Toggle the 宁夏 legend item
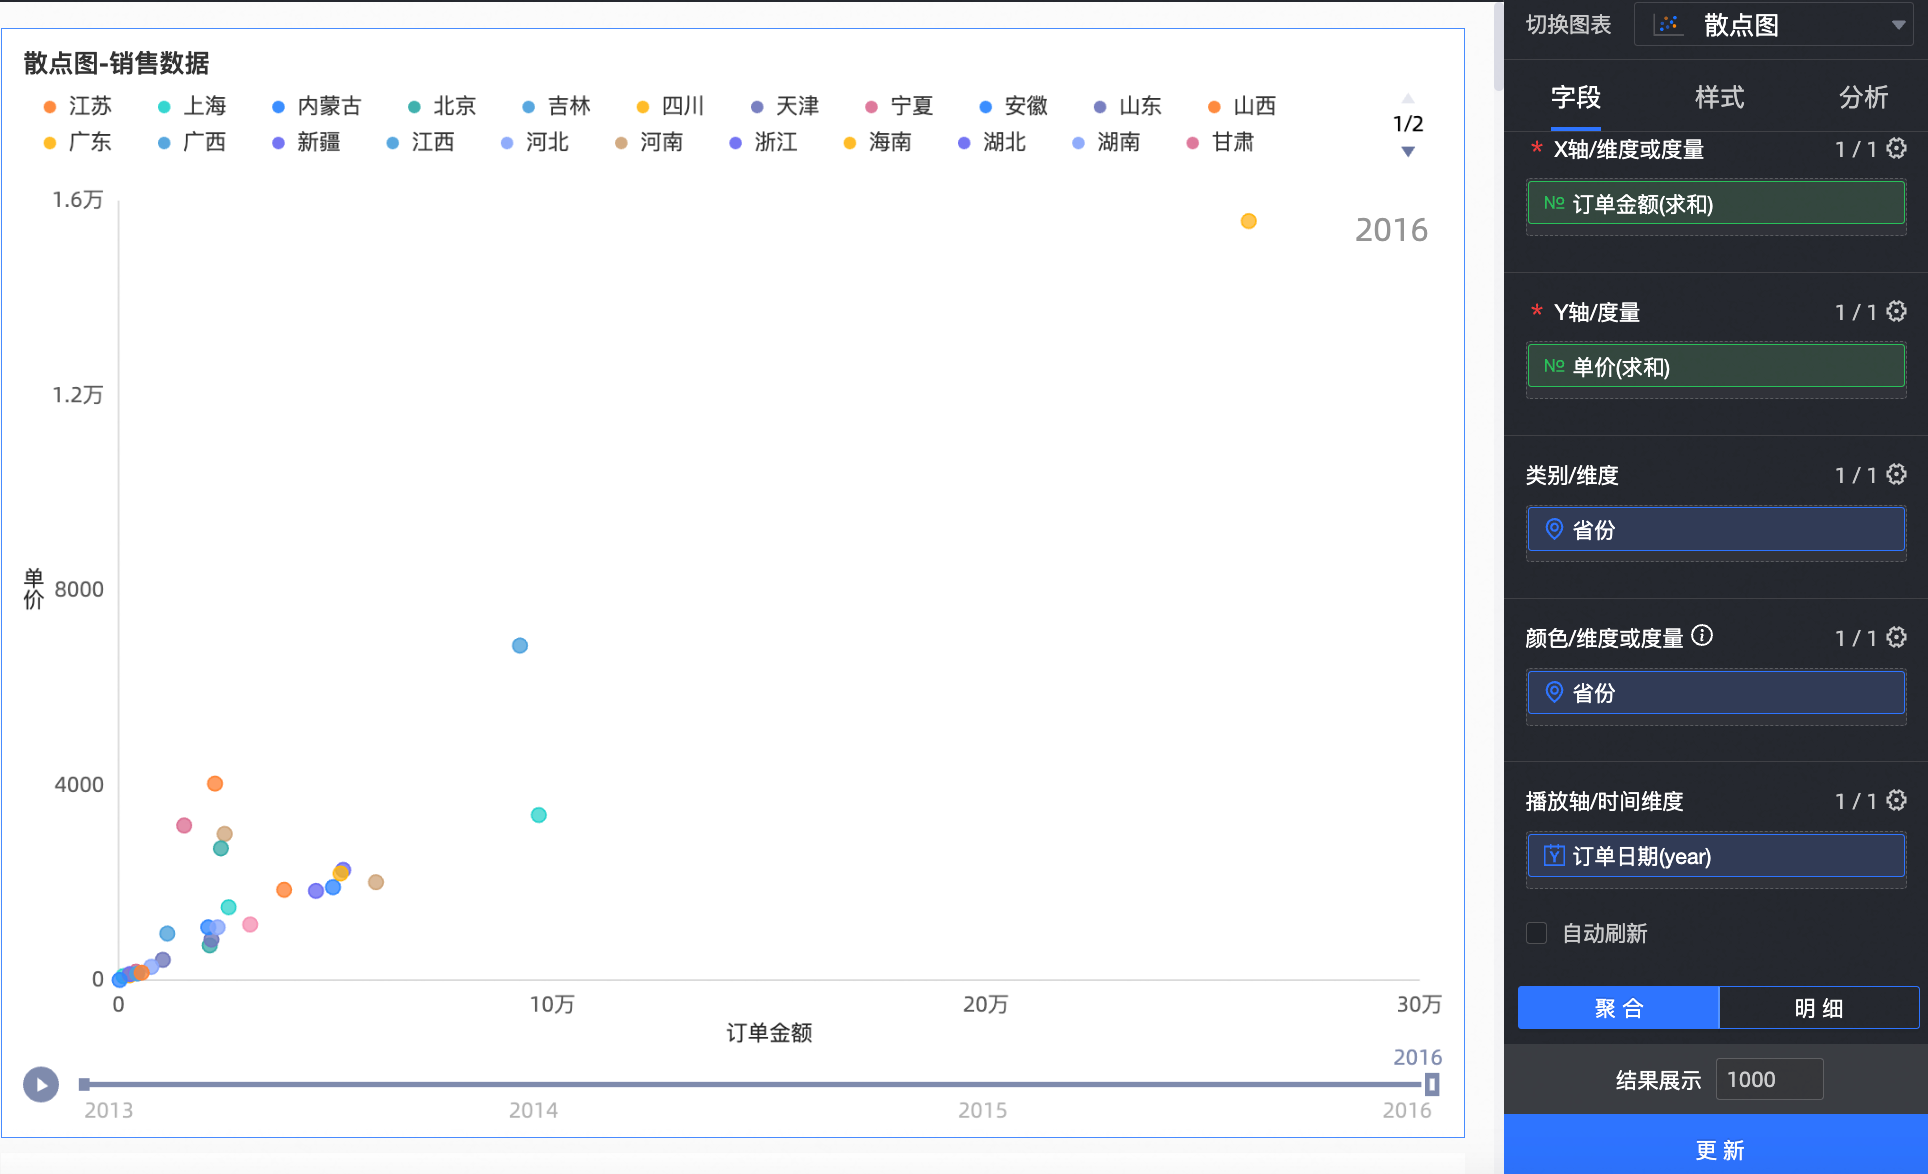Screen dimensions: 1928x1174 coord(899,106)
